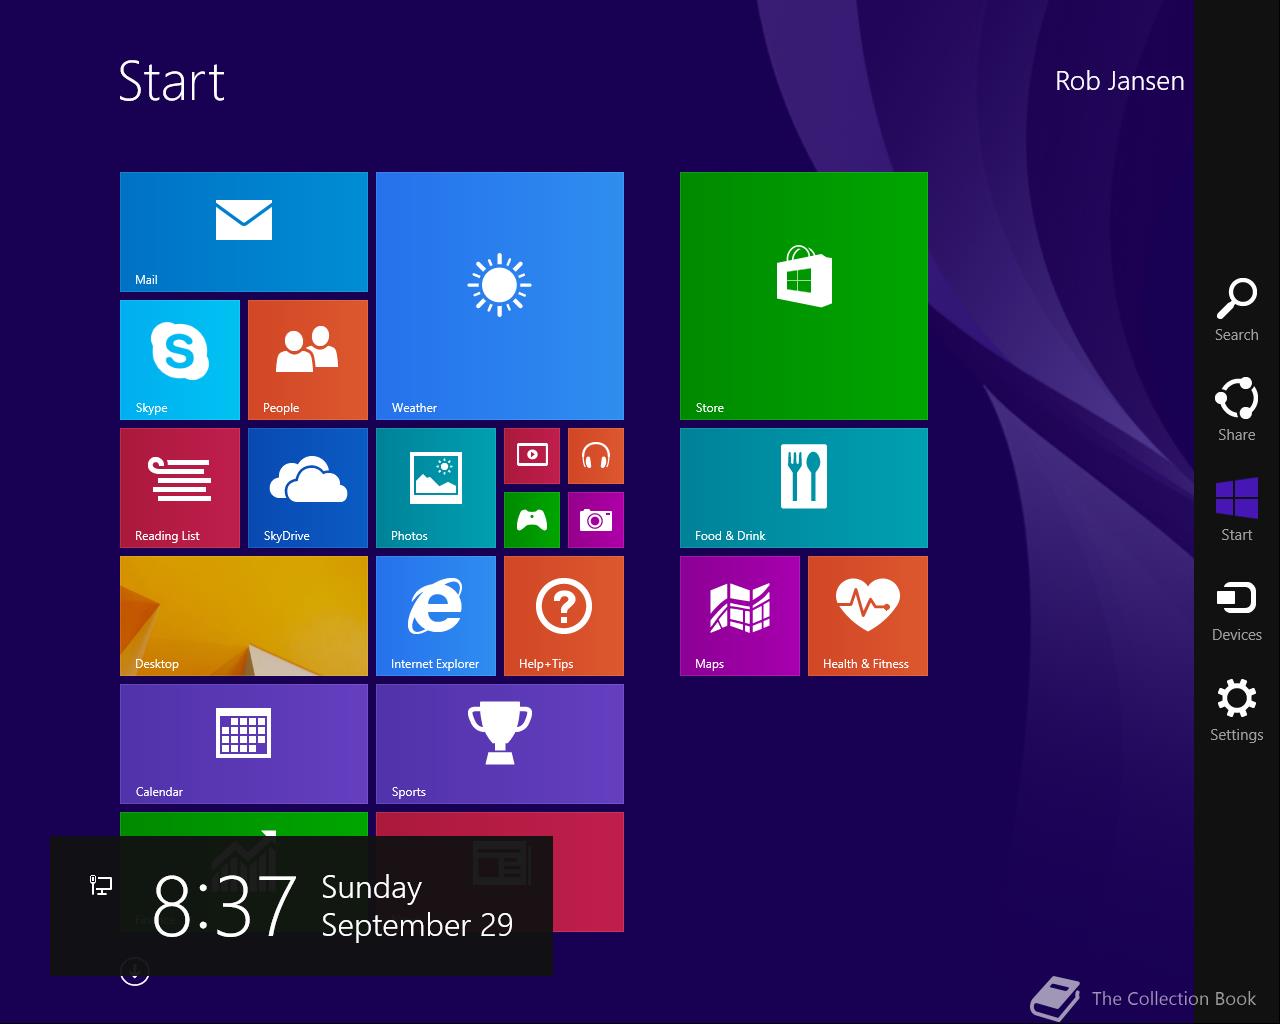1280x1024 pixels.
Task: Open the Reading List tile
Action: (x=180, y=488)
